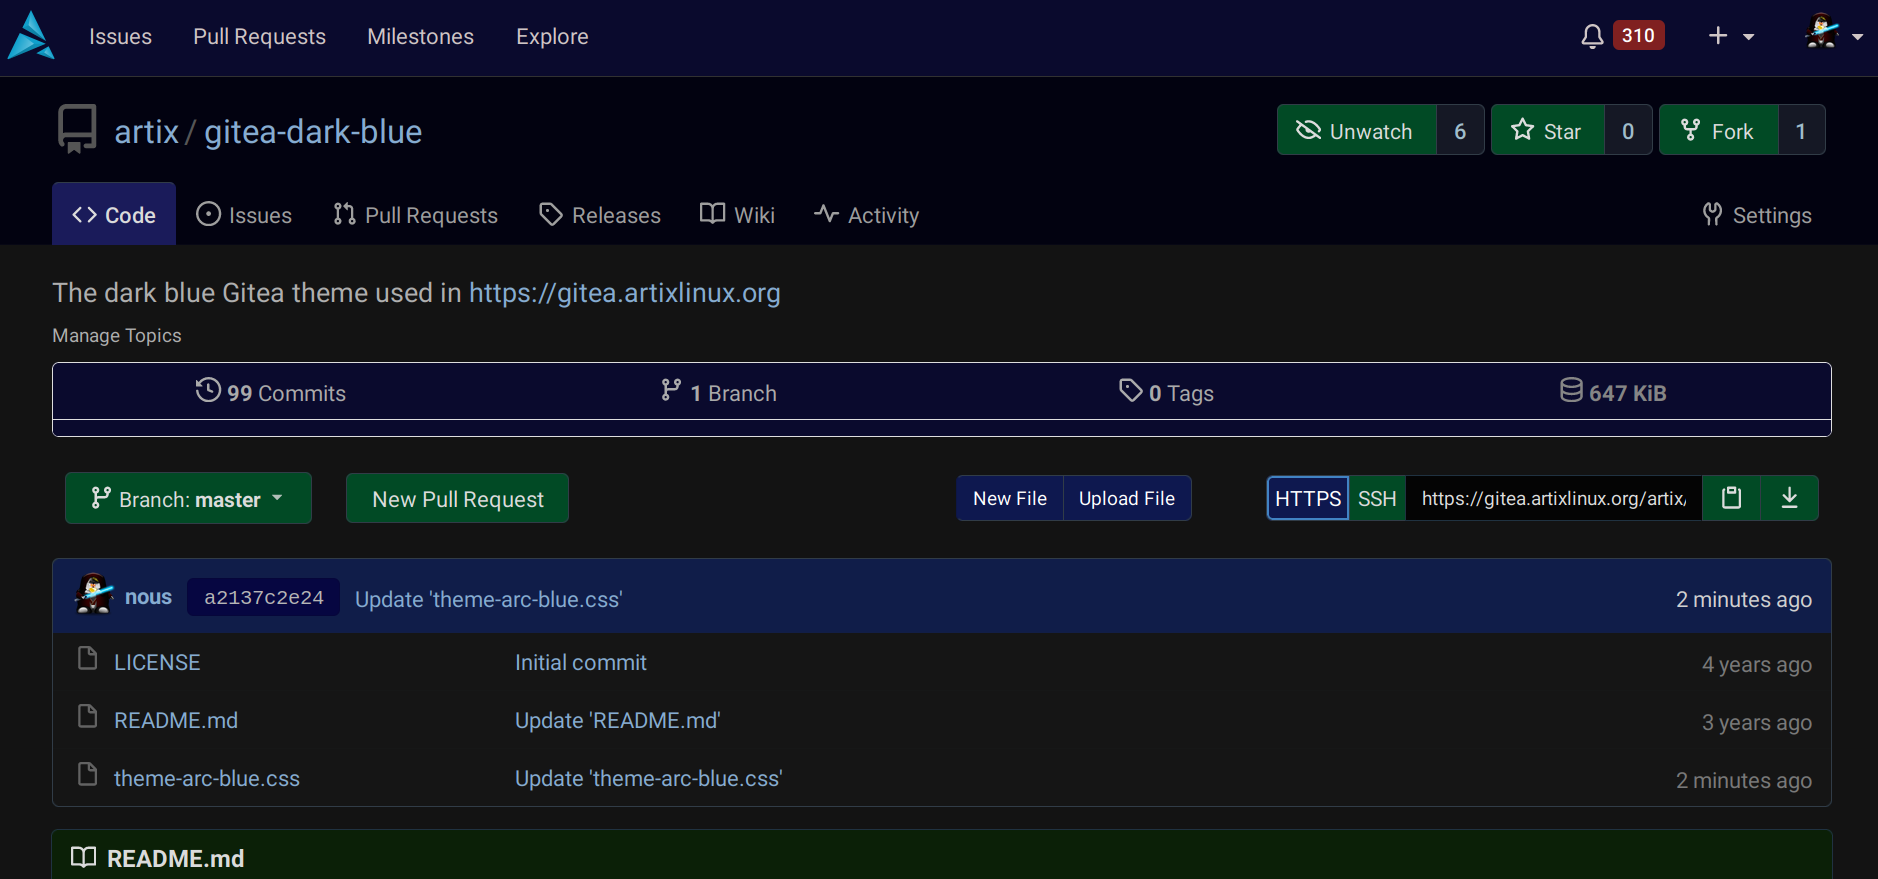Image resolution: width=1878 pixels, height=879 pixels.
Task: Switch to the Wiki tab
Action: [737, 215]
